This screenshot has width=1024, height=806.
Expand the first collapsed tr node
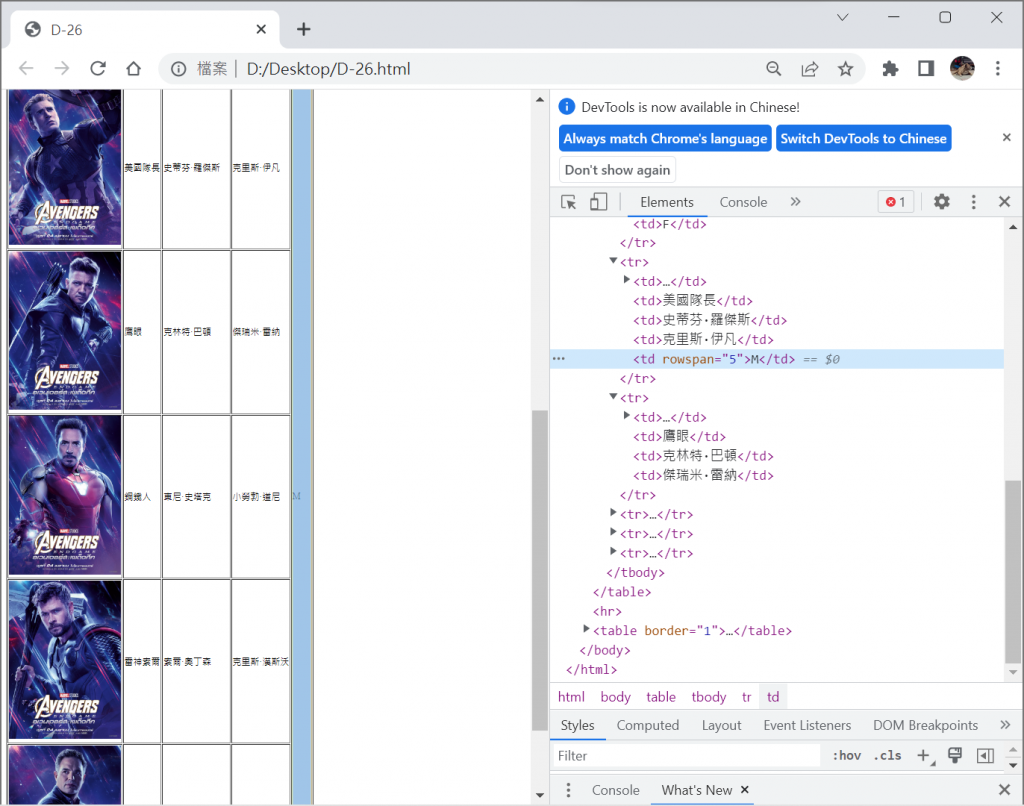[613, 513]
